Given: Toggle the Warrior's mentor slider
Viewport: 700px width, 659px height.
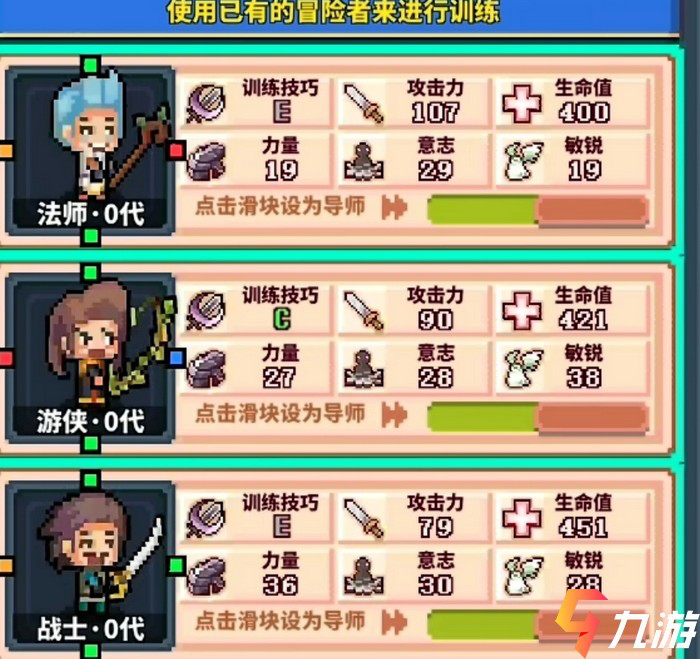Looking at the screenshot, I should (x=537, y=625).
